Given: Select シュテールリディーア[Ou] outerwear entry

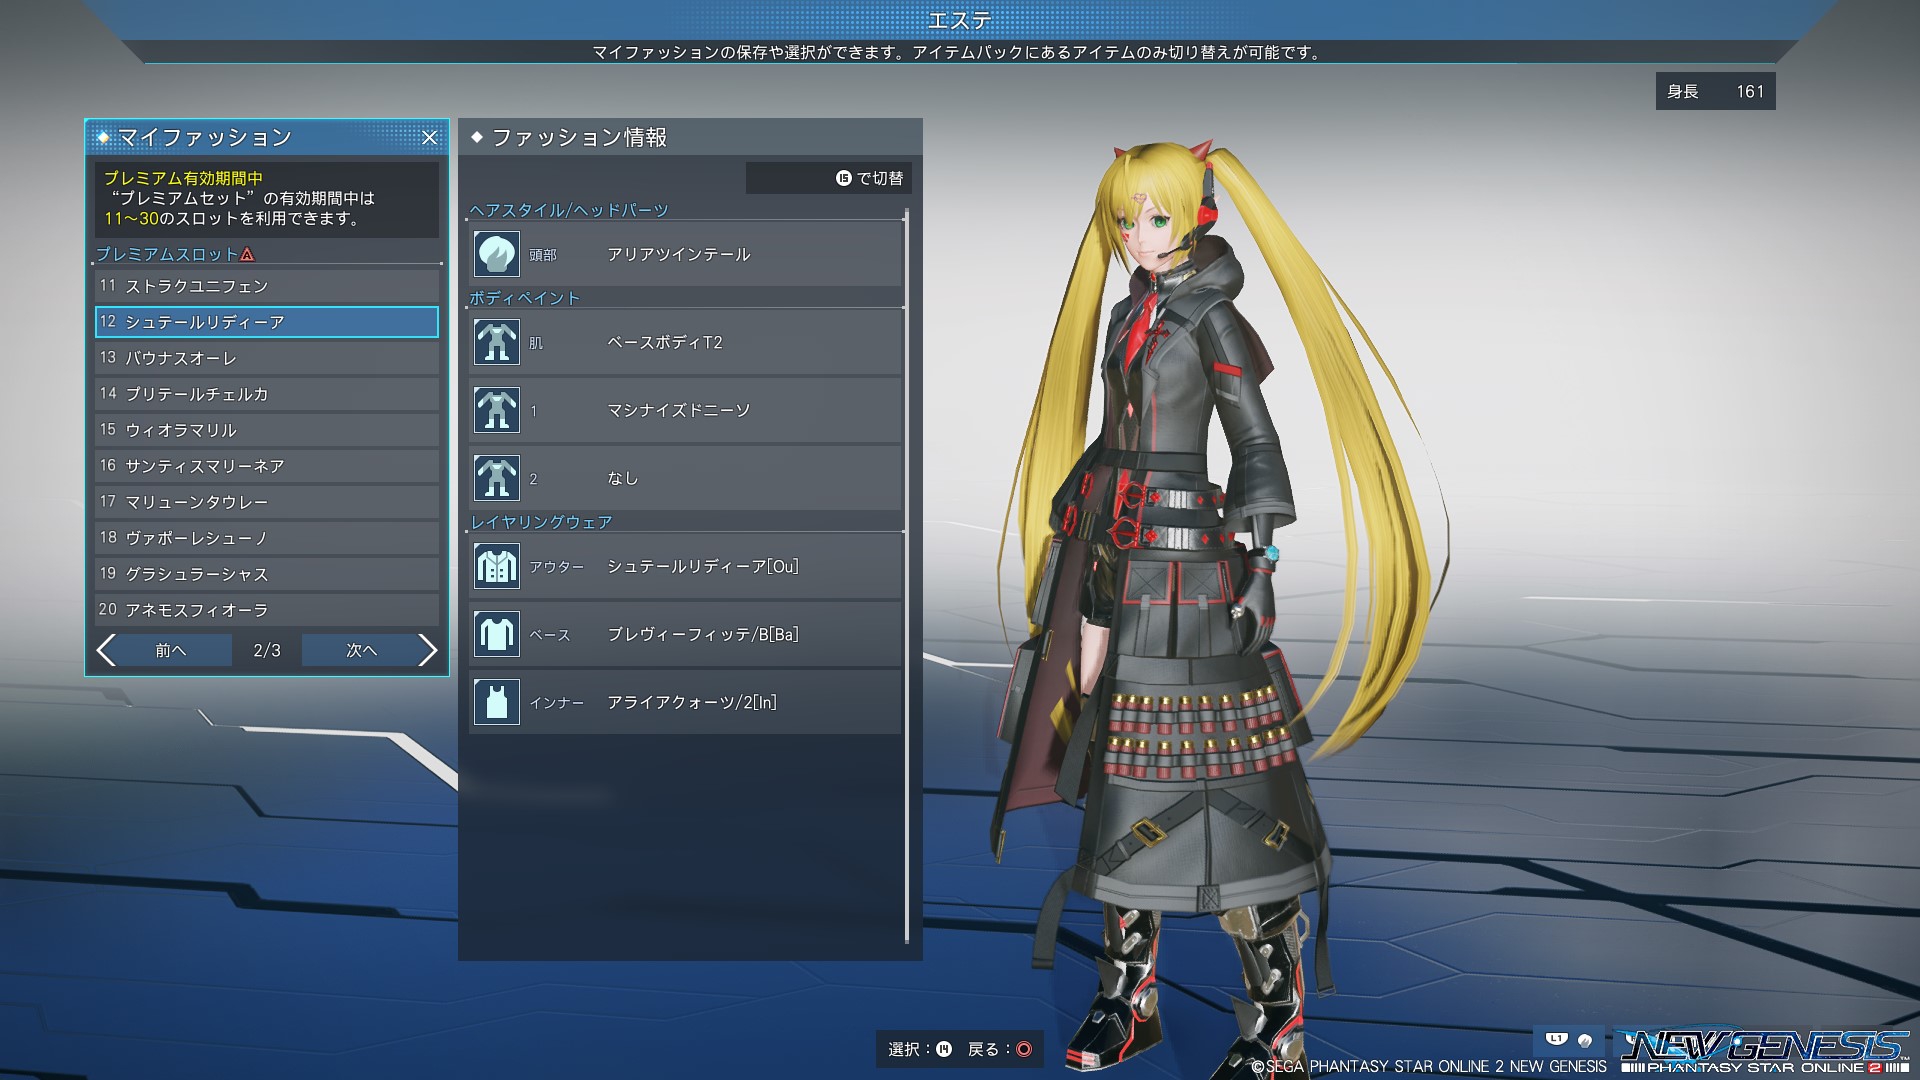Looking at the screenshot, I should (x=686, y=566).
